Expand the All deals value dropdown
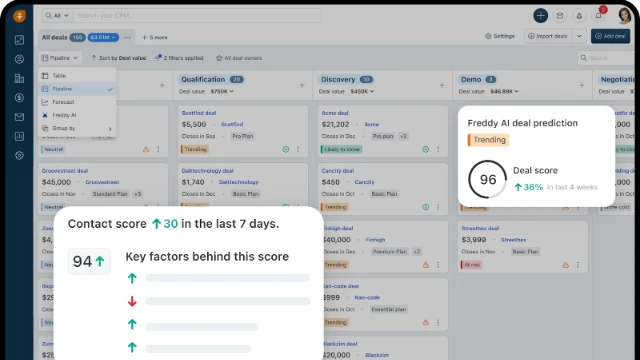Viewport: 640px width, 360px height. (x=103, y=37)
